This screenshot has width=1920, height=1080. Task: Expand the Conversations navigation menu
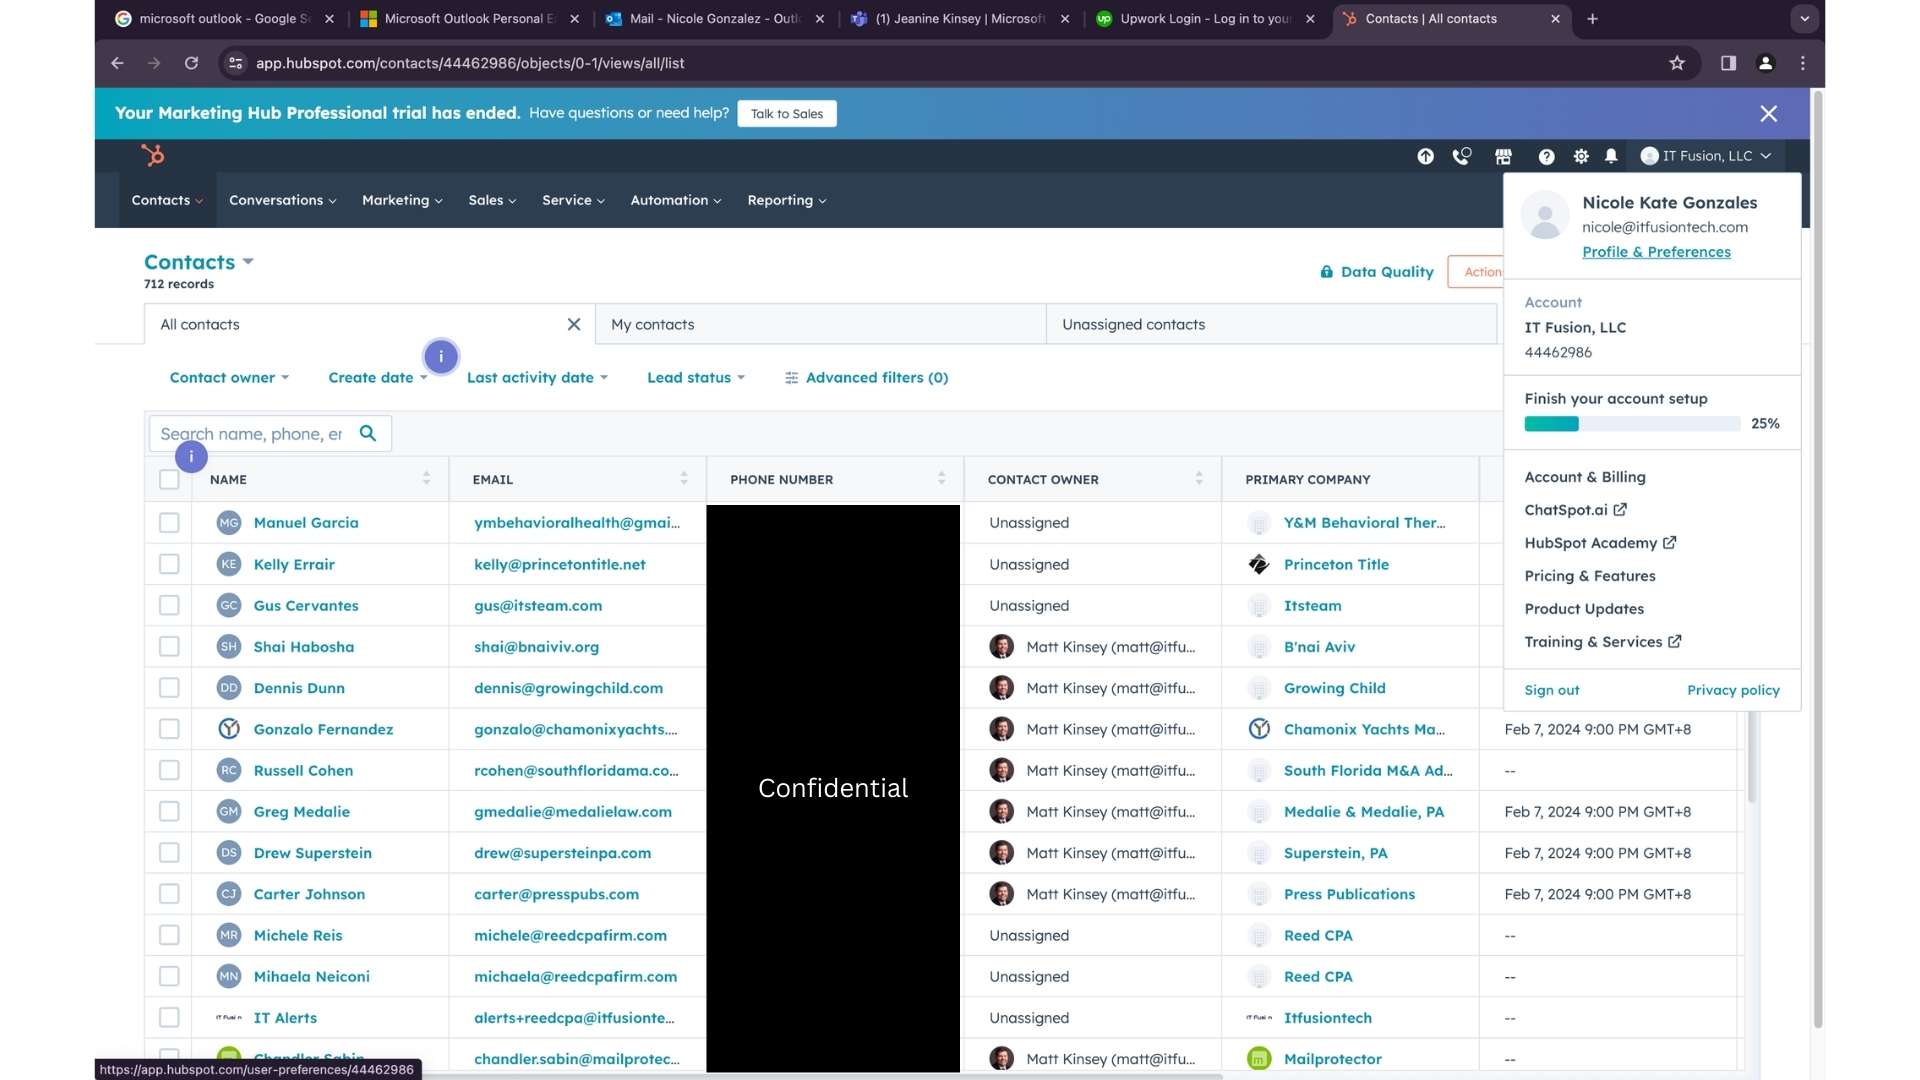283,200
